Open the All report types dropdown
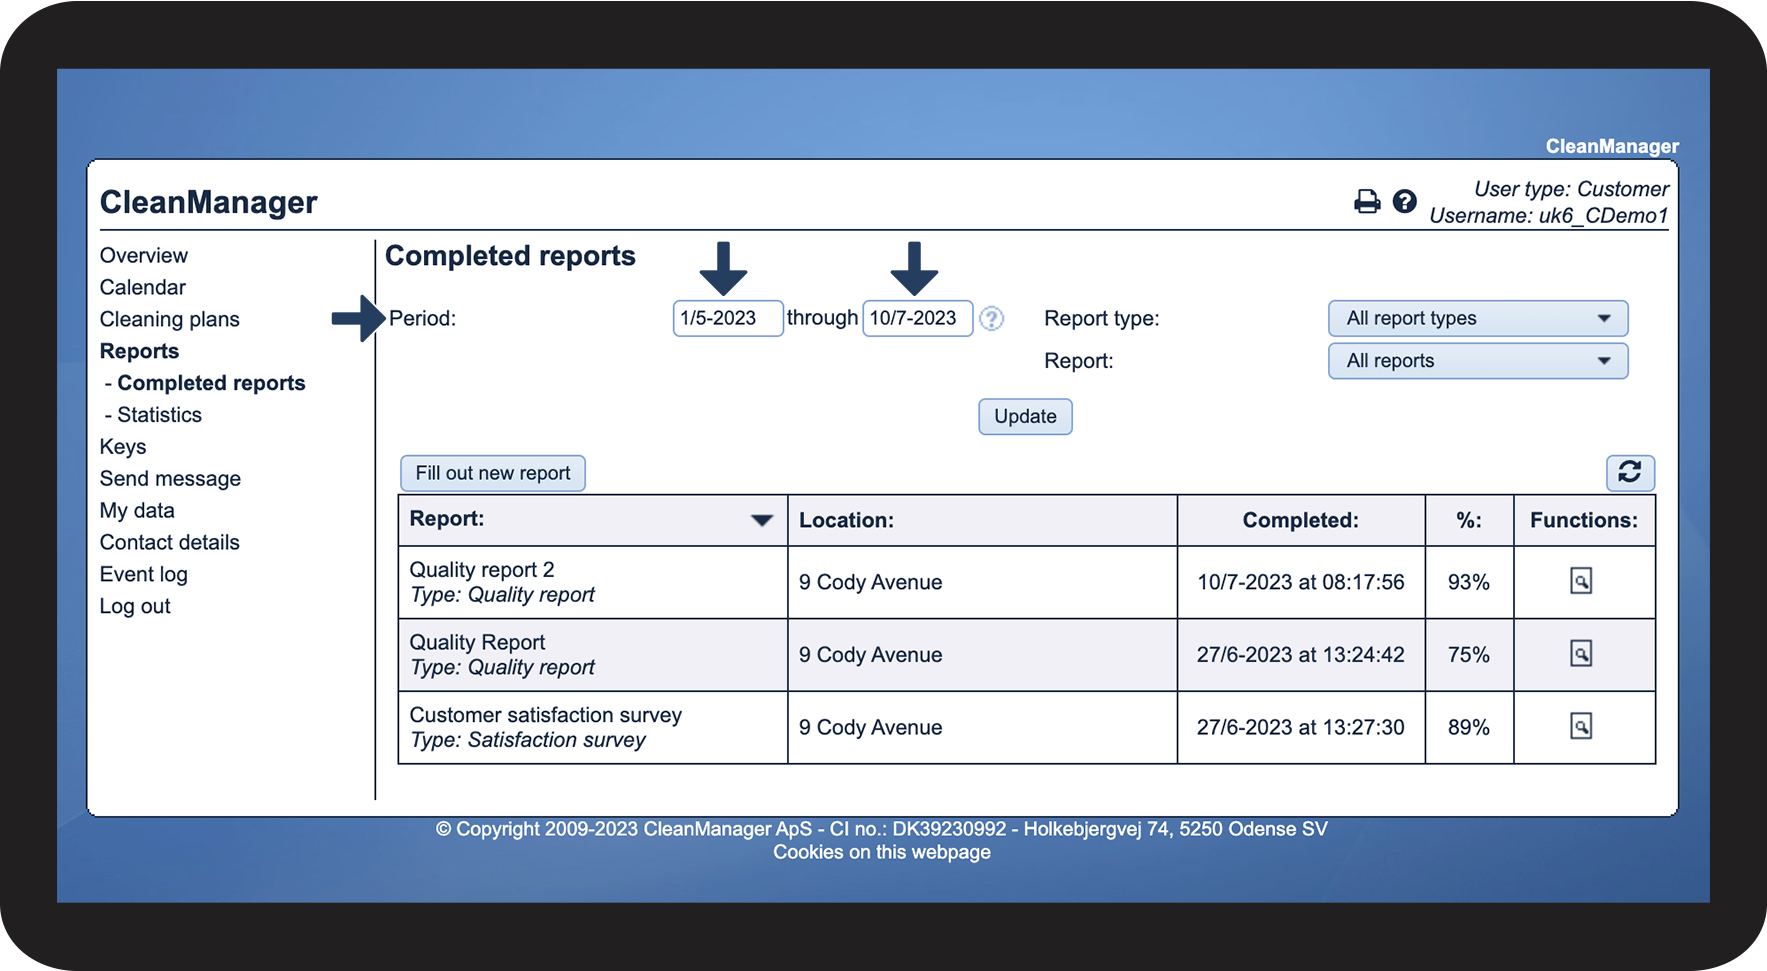Screen dimensions: 1767x971 pyautogui.click(x=1478, y=318)
